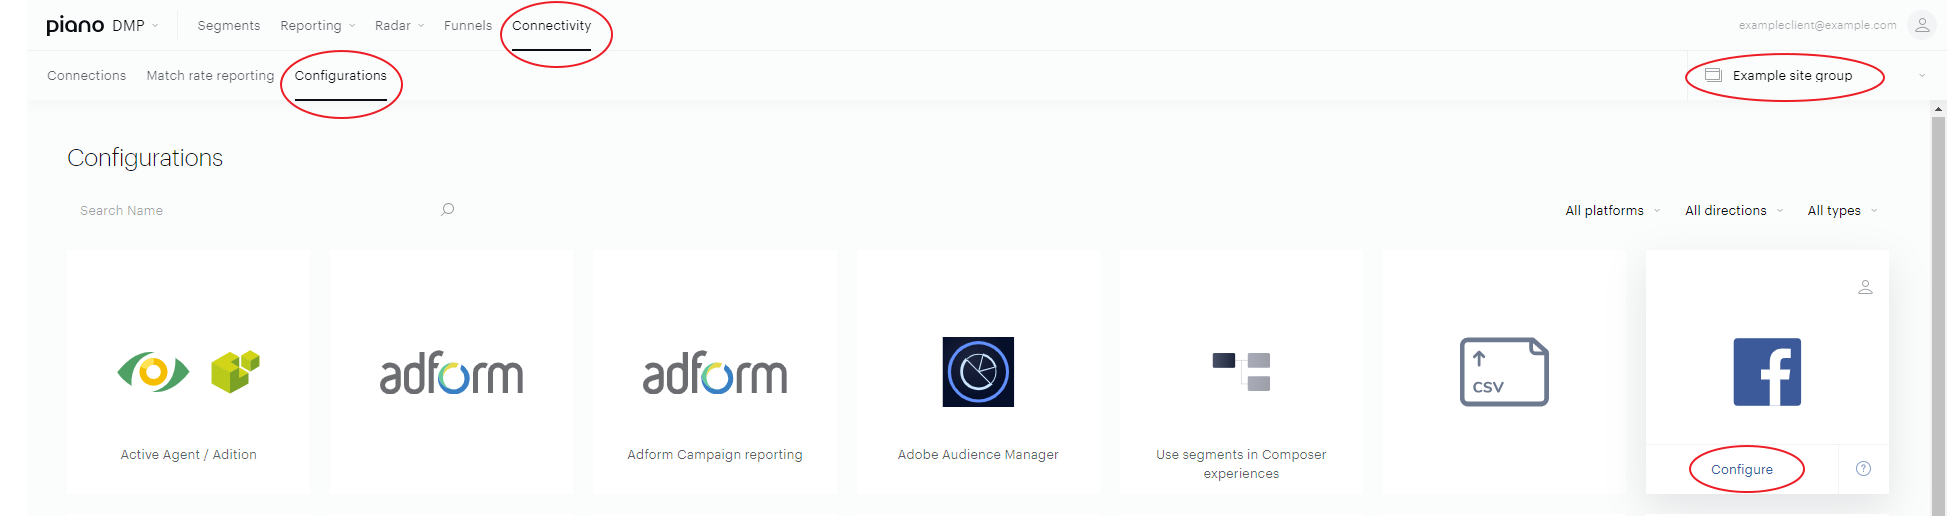Click the search magnifier icon
Viewport: 1947px width, 516px height.
pos(448,209)
